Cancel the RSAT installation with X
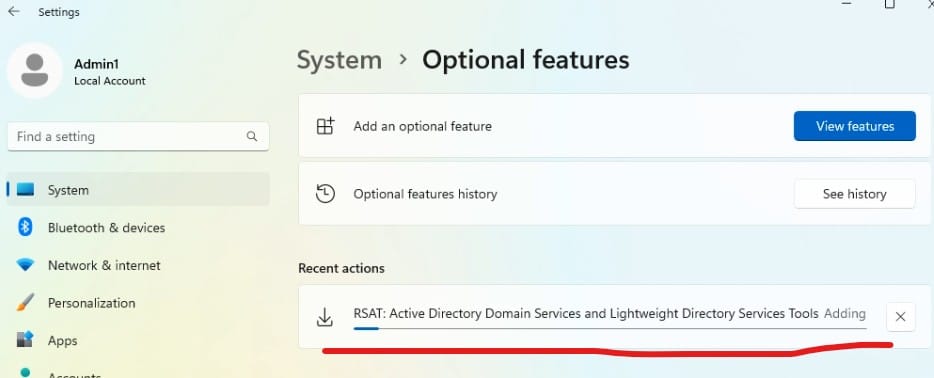This screenshot has height=378, width=934. point(901,317)
